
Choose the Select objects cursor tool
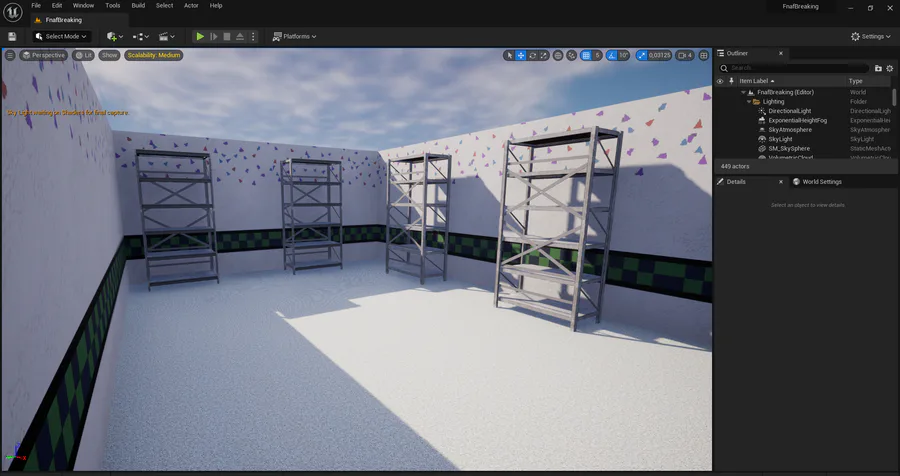[509, 55]
